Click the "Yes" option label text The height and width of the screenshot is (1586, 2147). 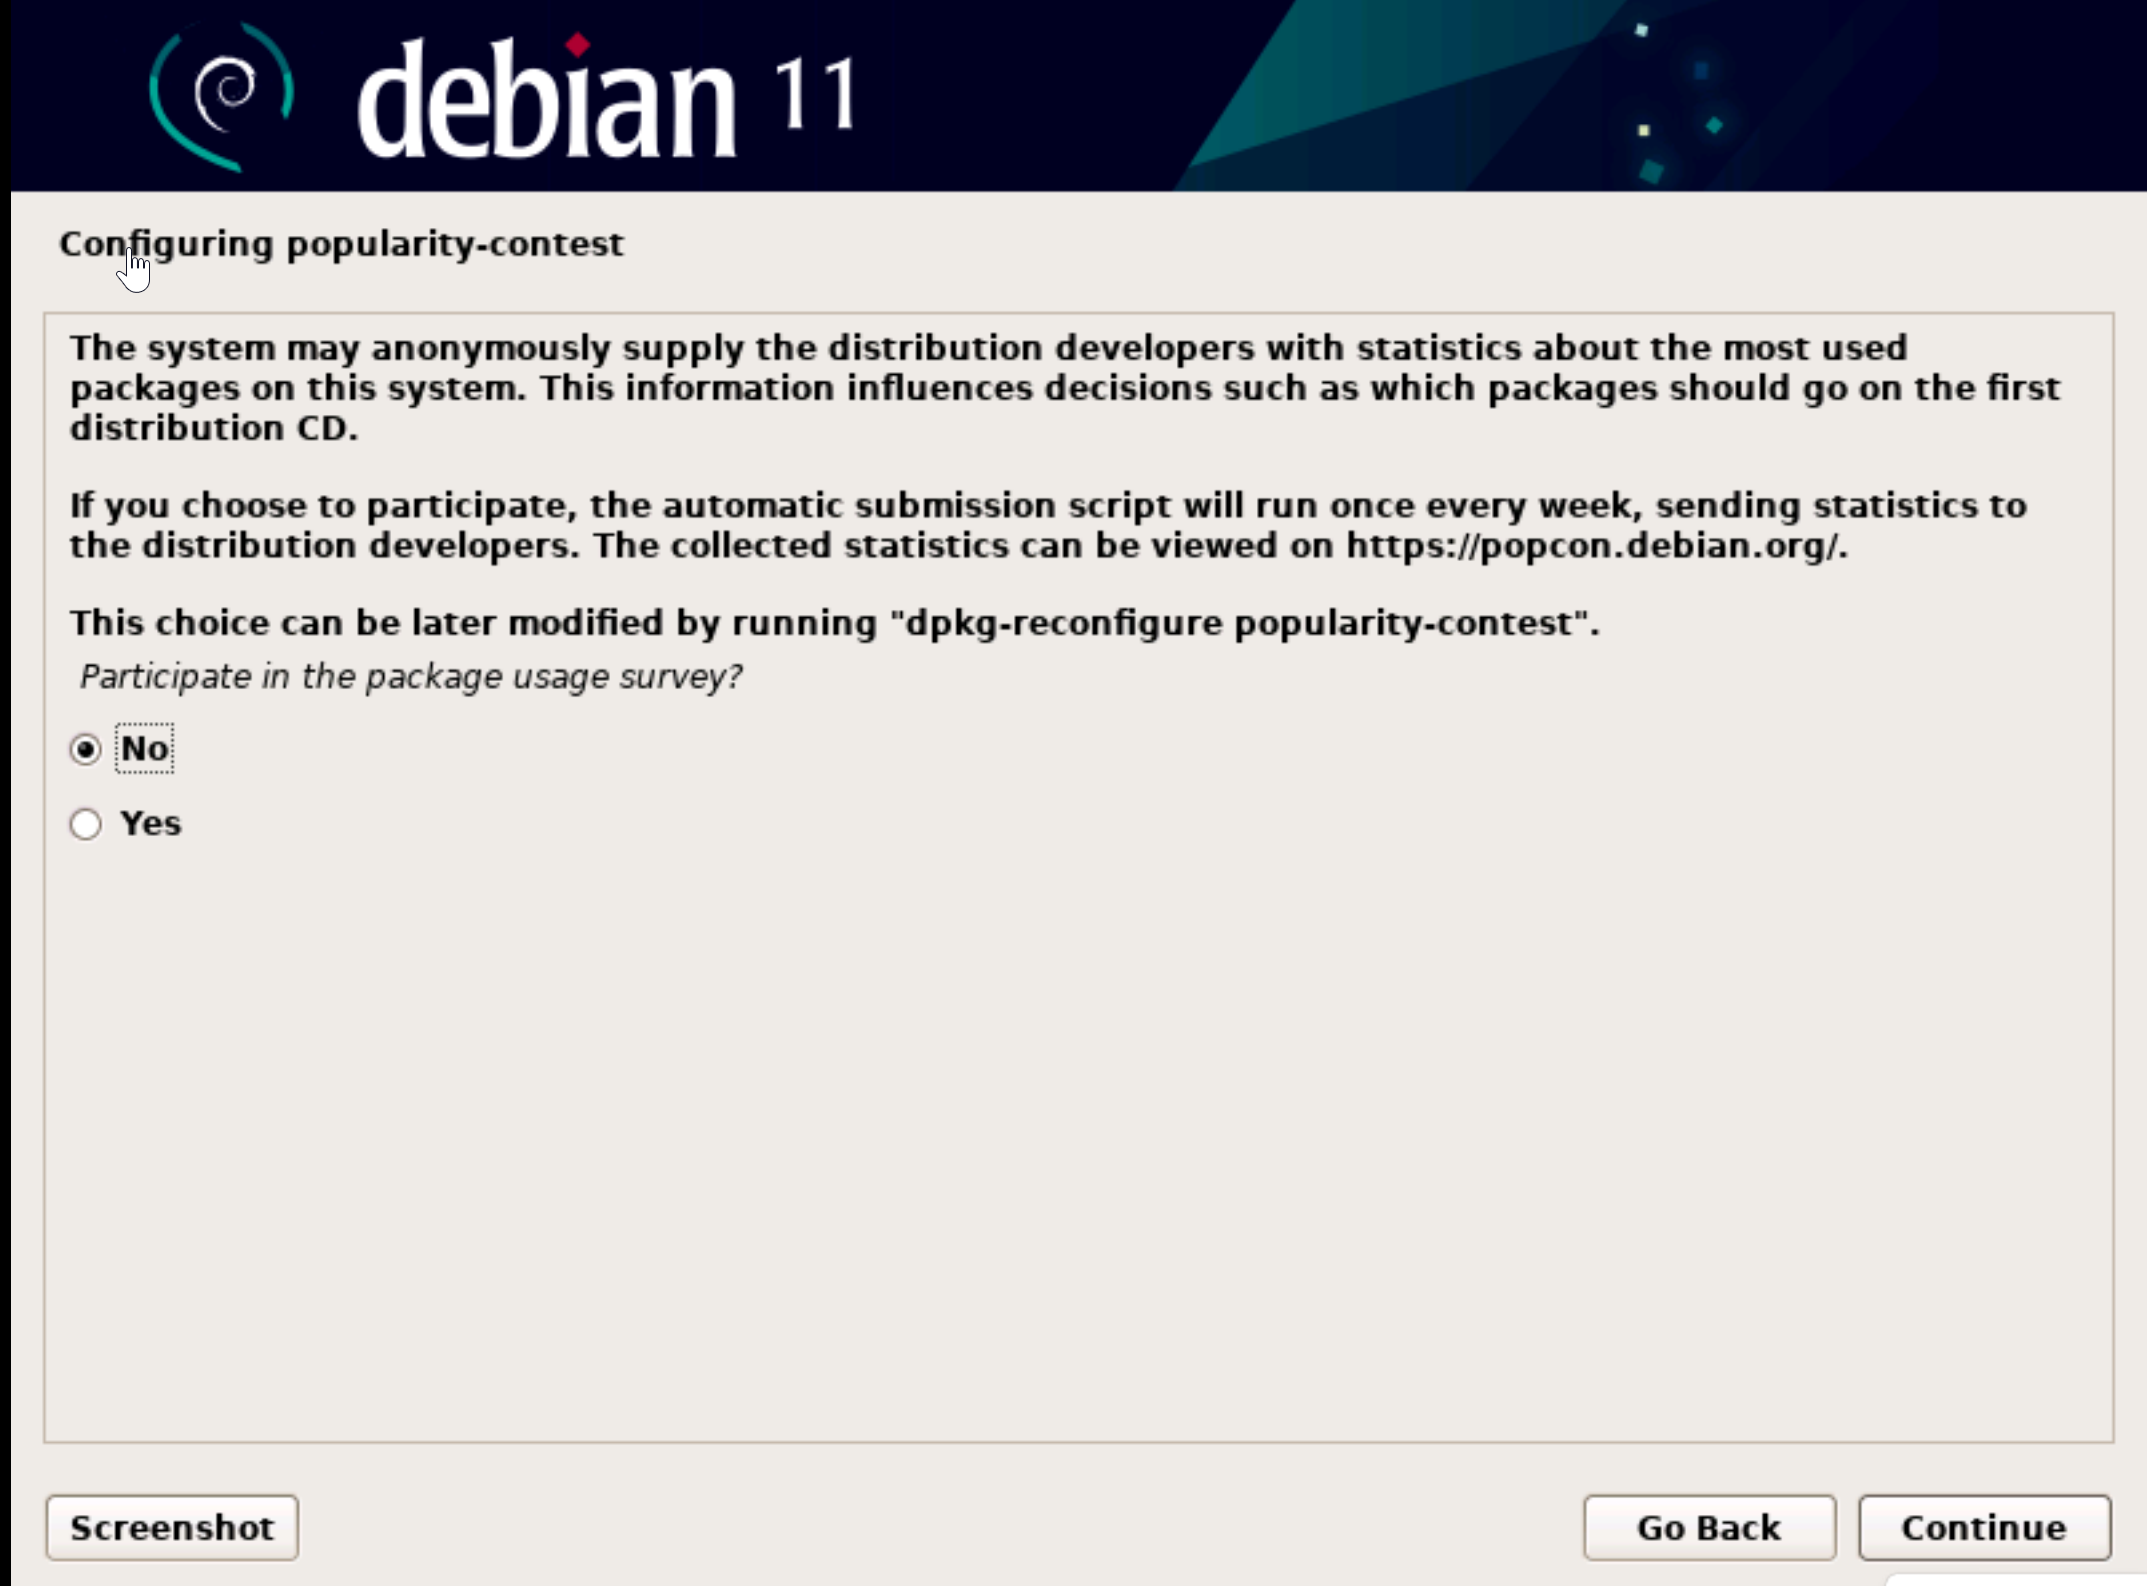pyautogui.click(x=150, y=823)
